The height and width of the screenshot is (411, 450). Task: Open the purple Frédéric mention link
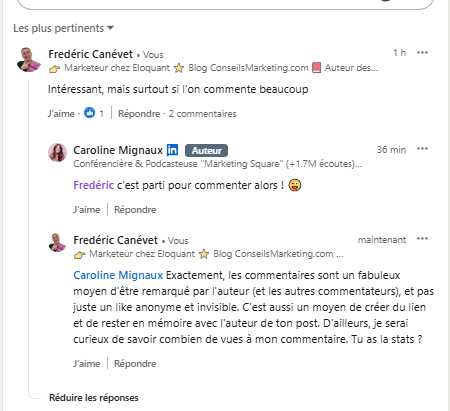click(x=93, y=185)
